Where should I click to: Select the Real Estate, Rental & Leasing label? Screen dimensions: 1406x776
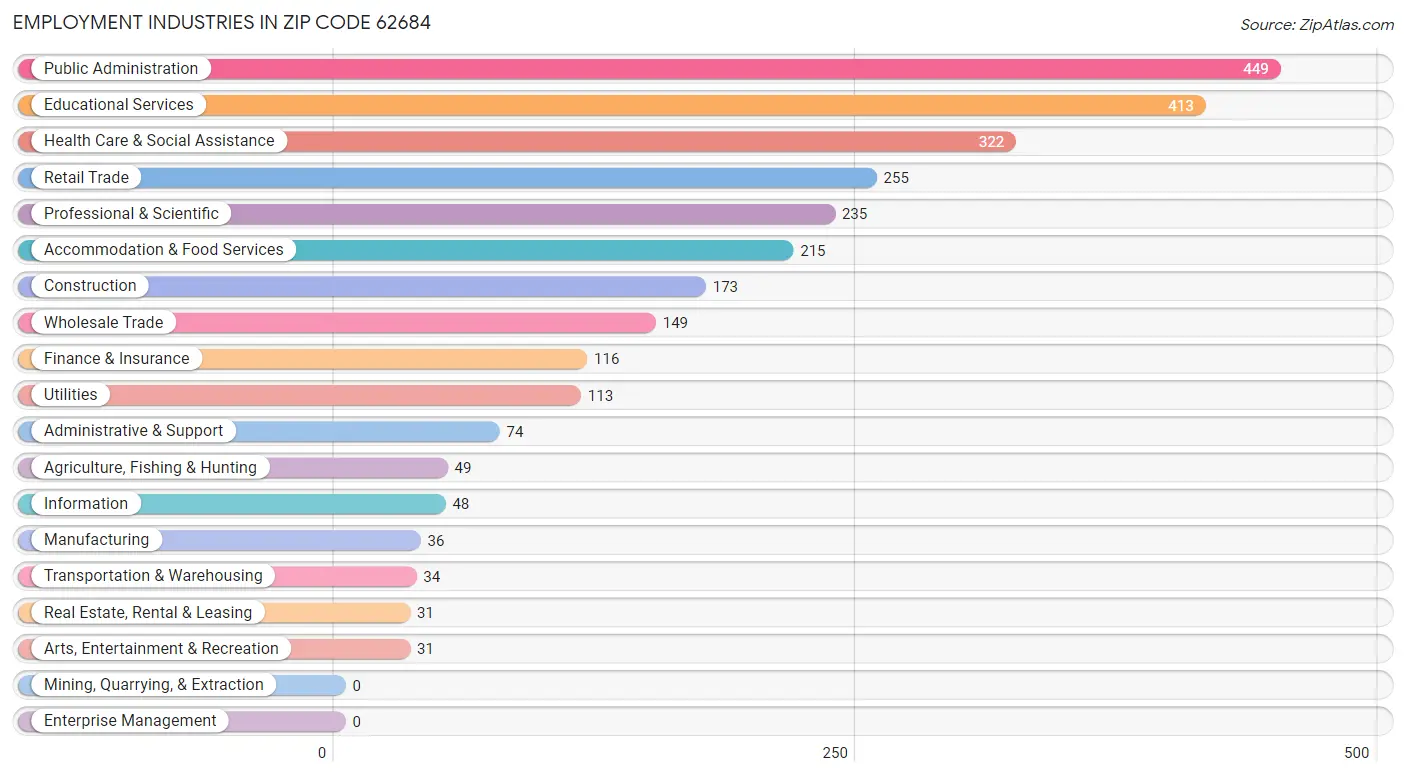point(148,612)
